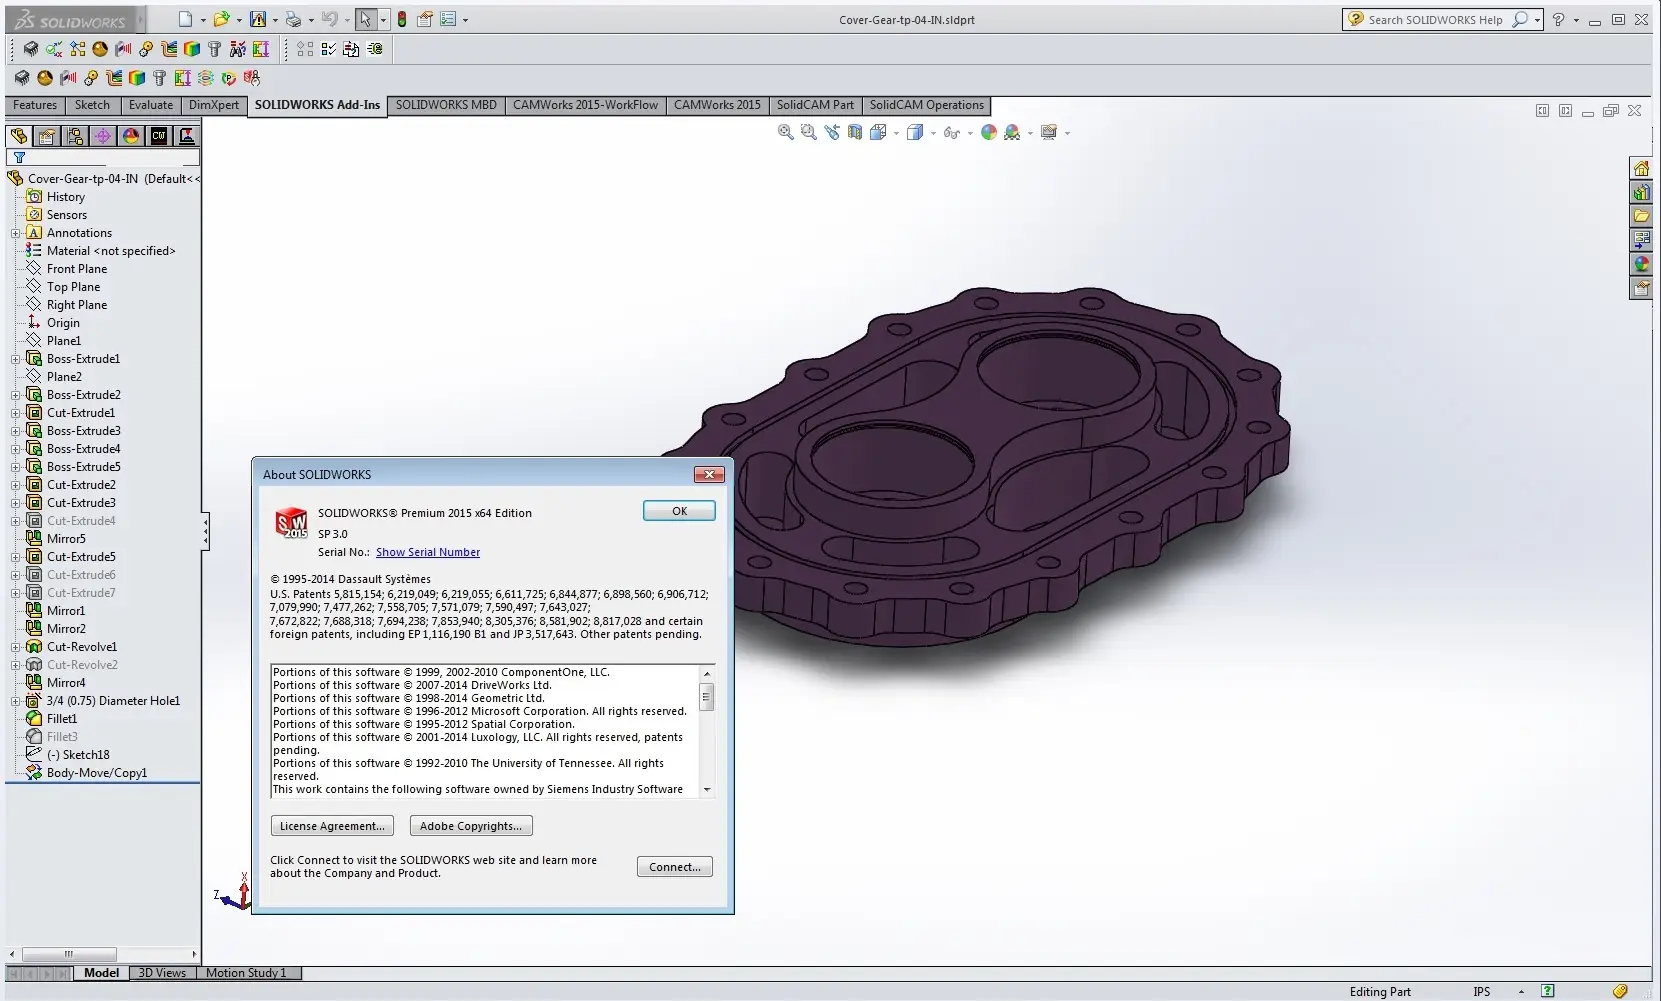Viewport: 1661px width, 1001px height.
Task: Switch to the Motion Study 1 tab
Action: pos(246,973)
